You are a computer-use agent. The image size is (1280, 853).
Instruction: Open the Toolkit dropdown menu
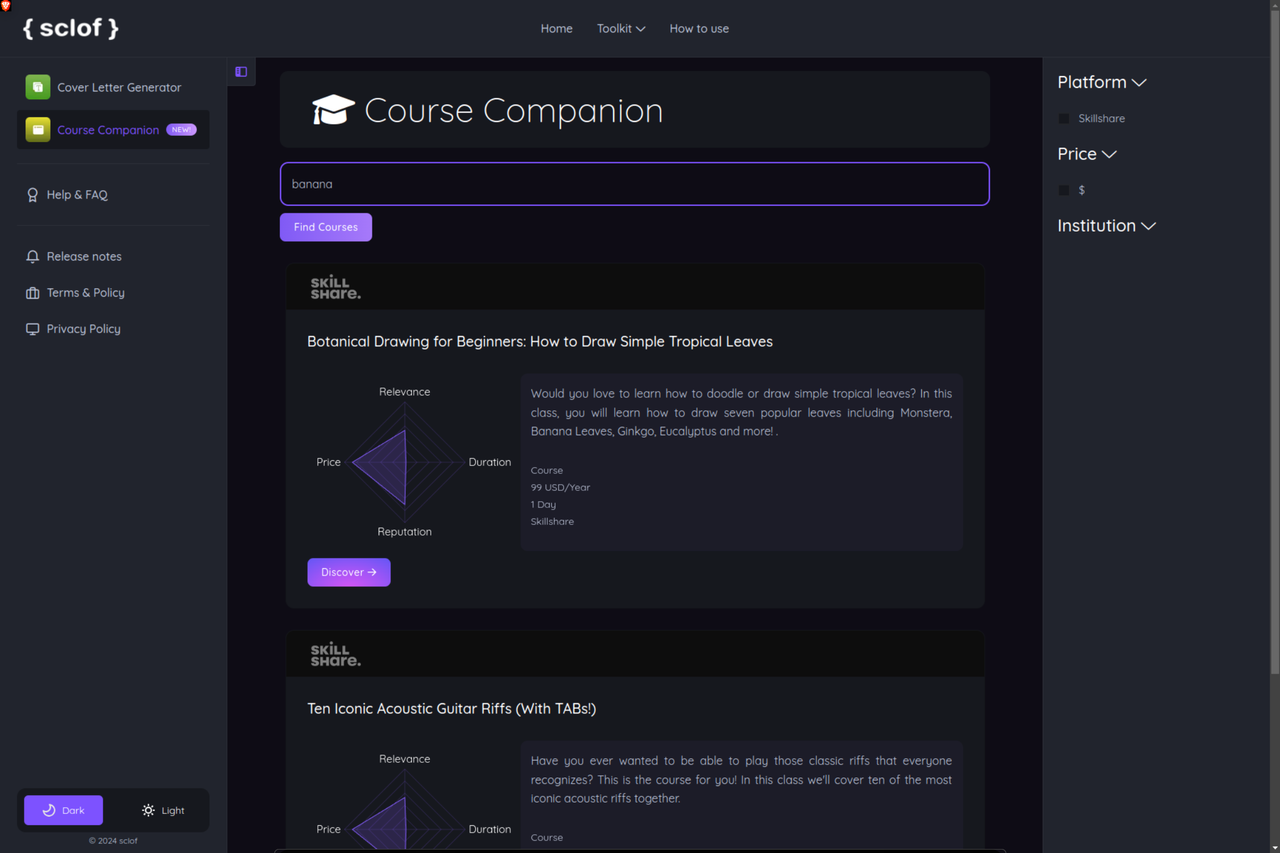point(621,29)
